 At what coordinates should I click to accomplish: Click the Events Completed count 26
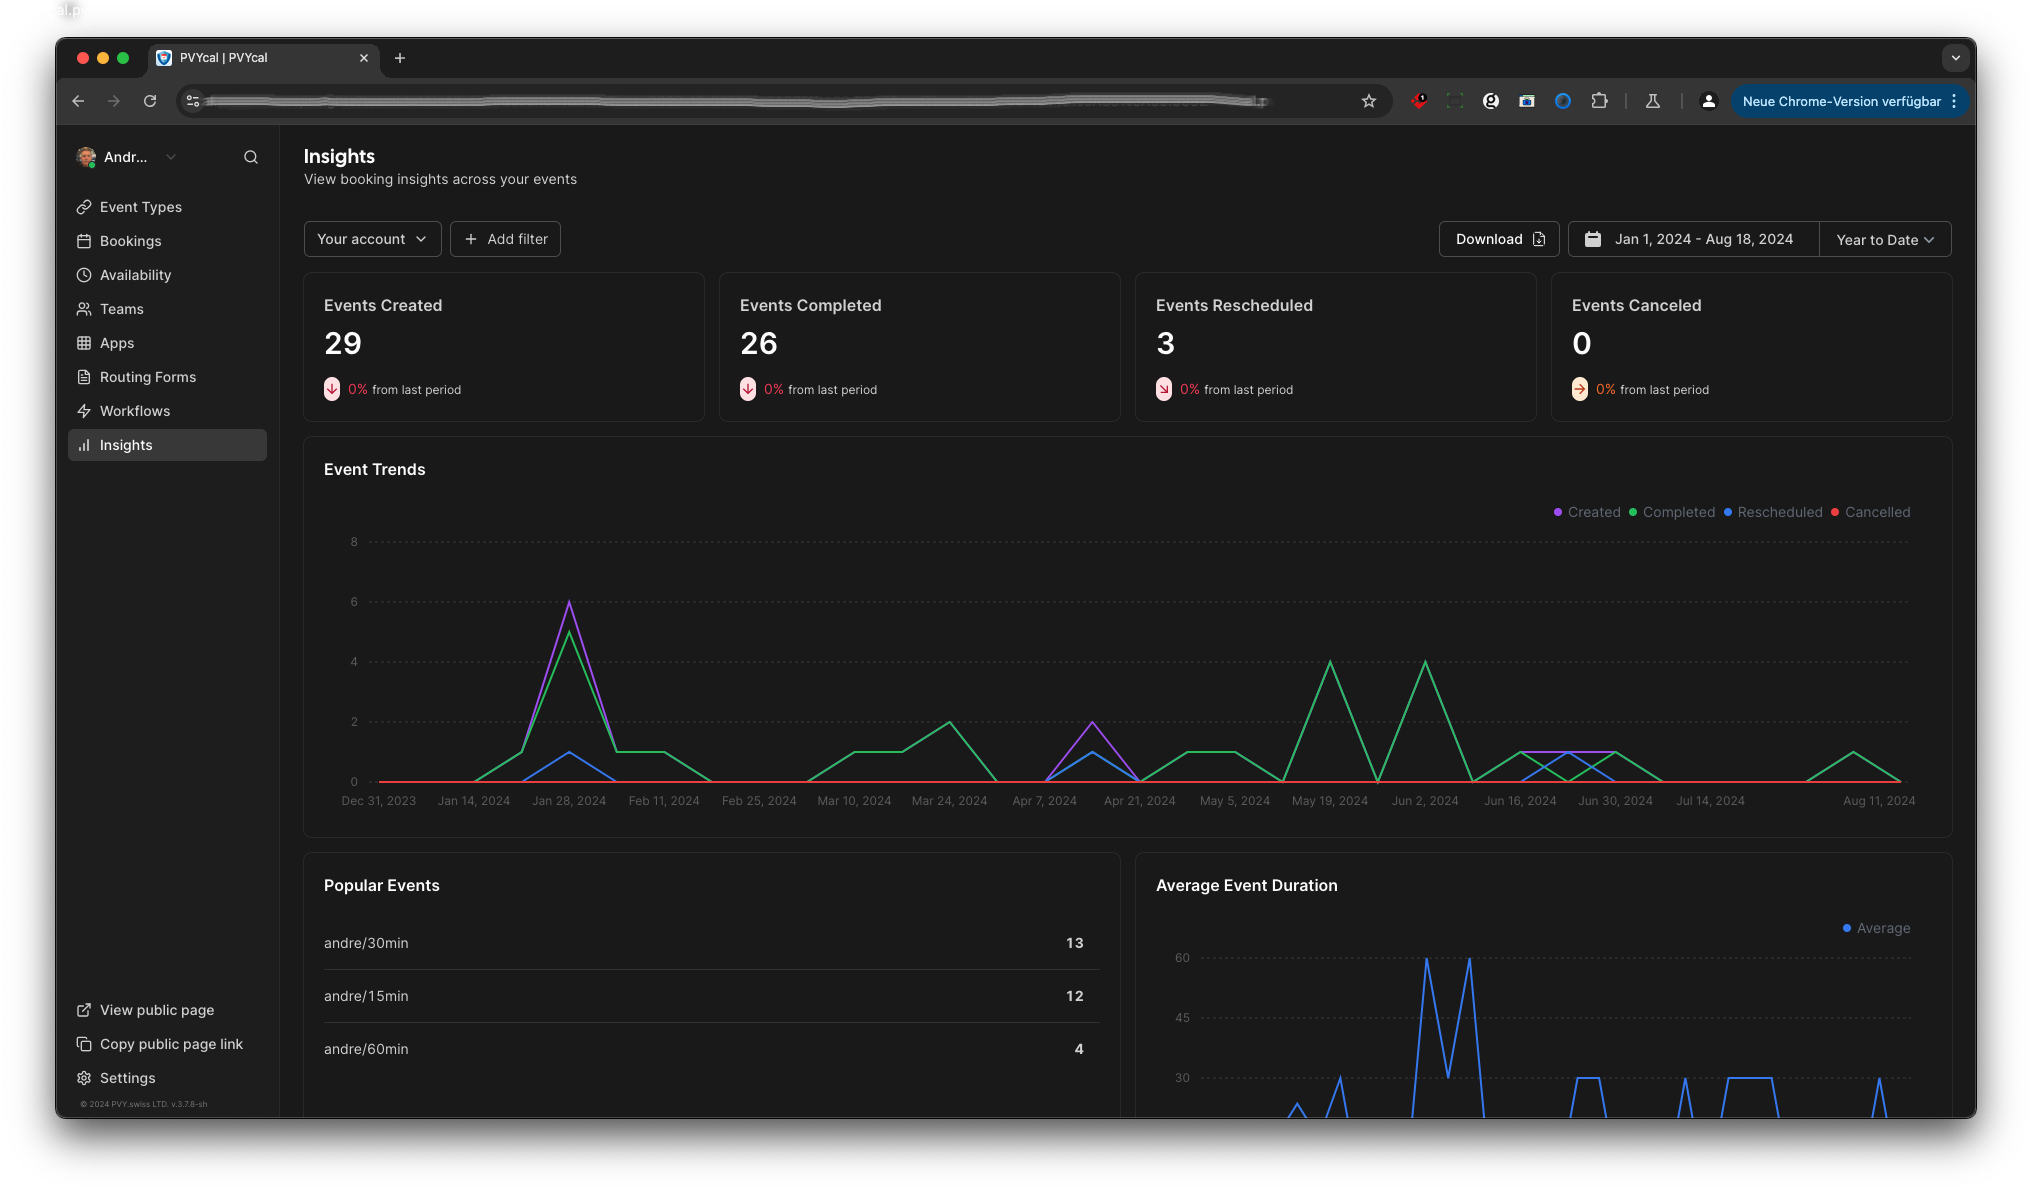759,343
